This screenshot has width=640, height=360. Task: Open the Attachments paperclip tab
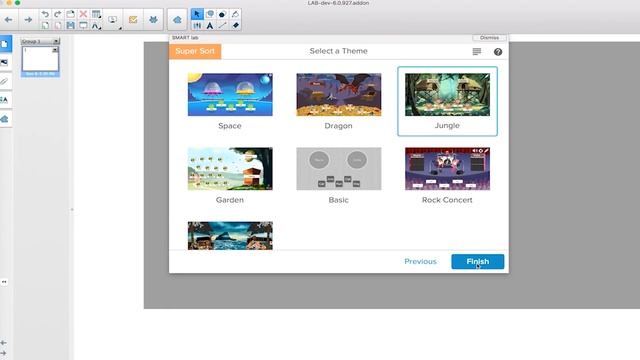5,81
